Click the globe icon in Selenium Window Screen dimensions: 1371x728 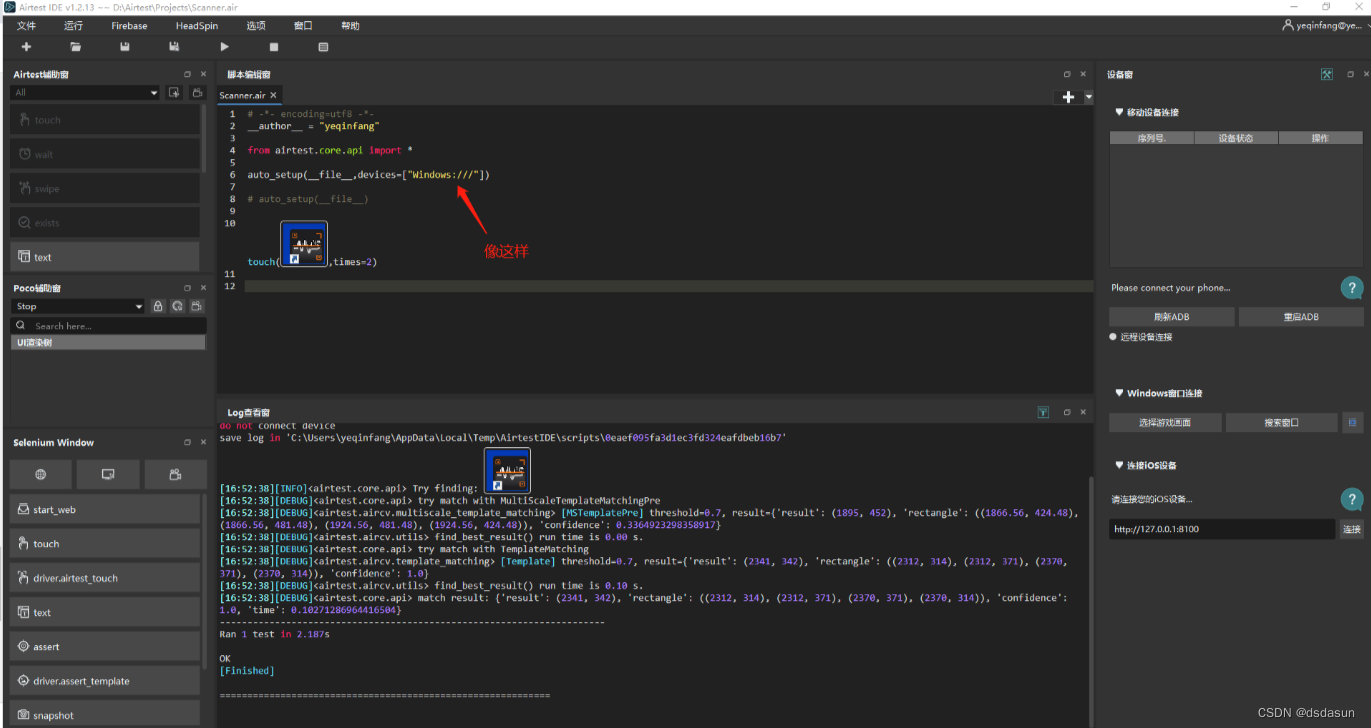[41, 474]
